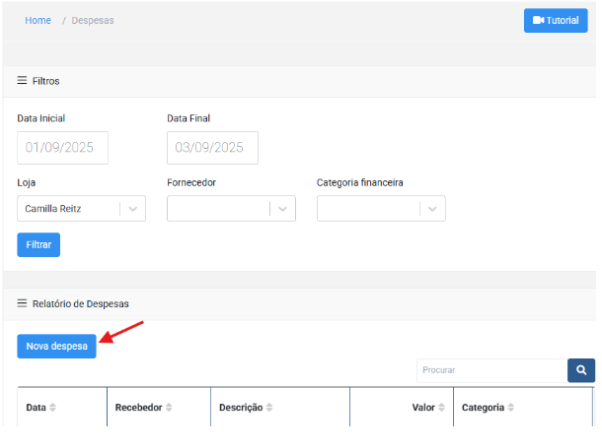The width and height of the screenshot is (602, 434).
Task: Click the Data Inicial date field
Action: 63,148
